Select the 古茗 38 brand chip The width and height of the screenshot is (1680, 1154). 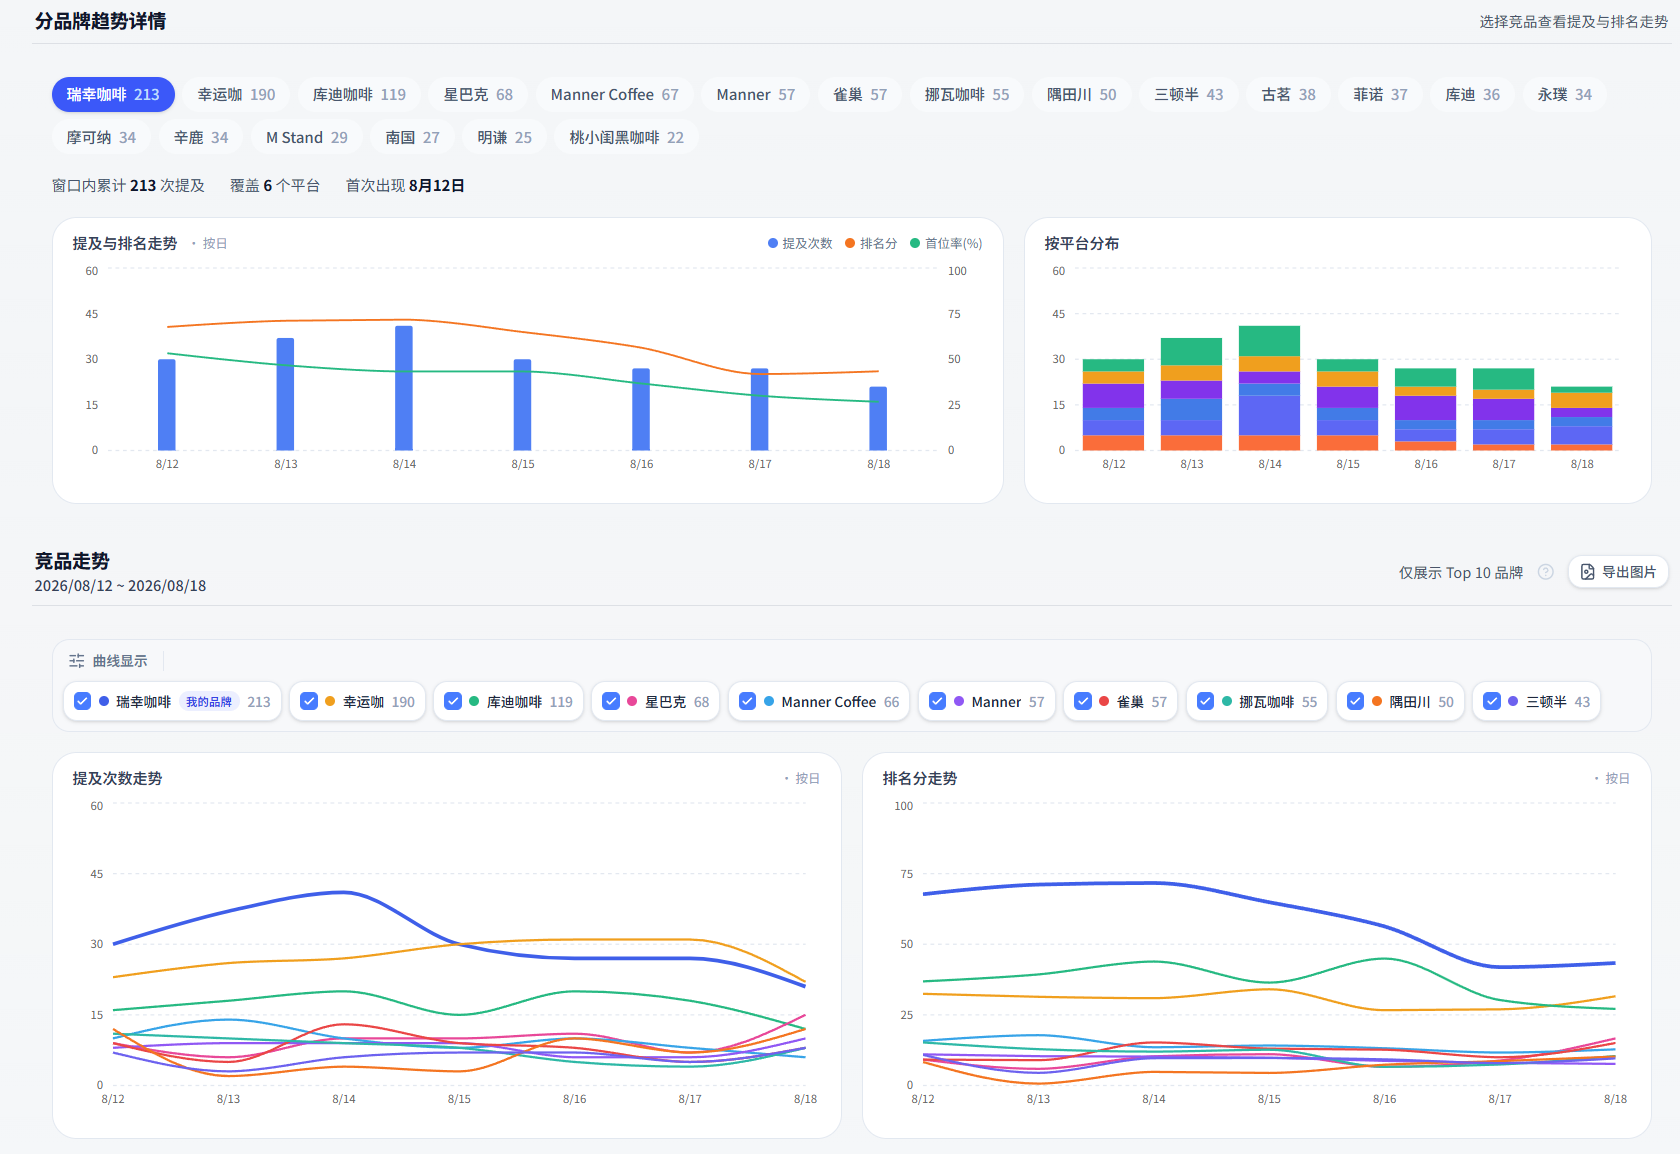[1288, 95]
